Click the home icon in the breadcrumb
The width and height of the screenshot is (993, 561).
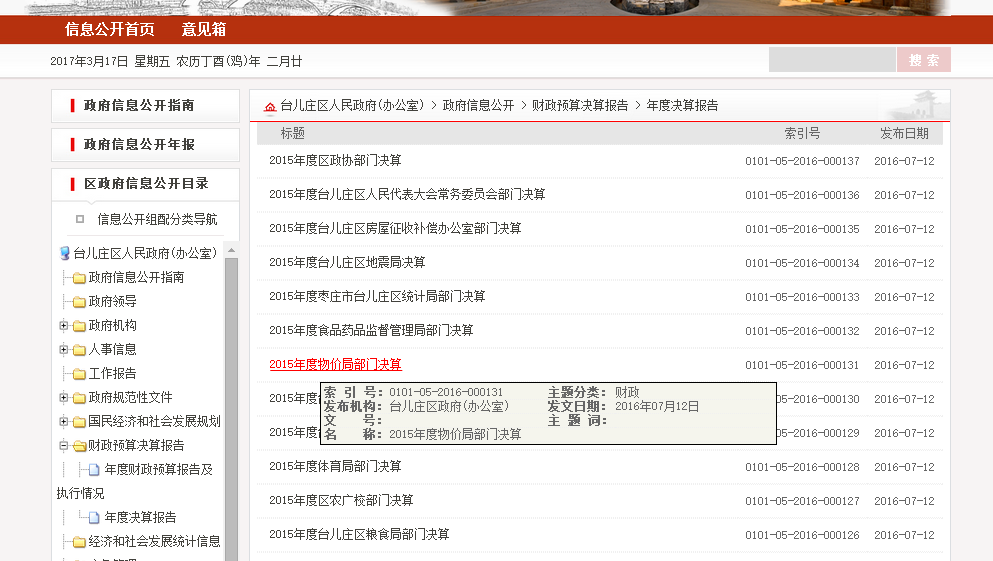(x=270, y=106)
